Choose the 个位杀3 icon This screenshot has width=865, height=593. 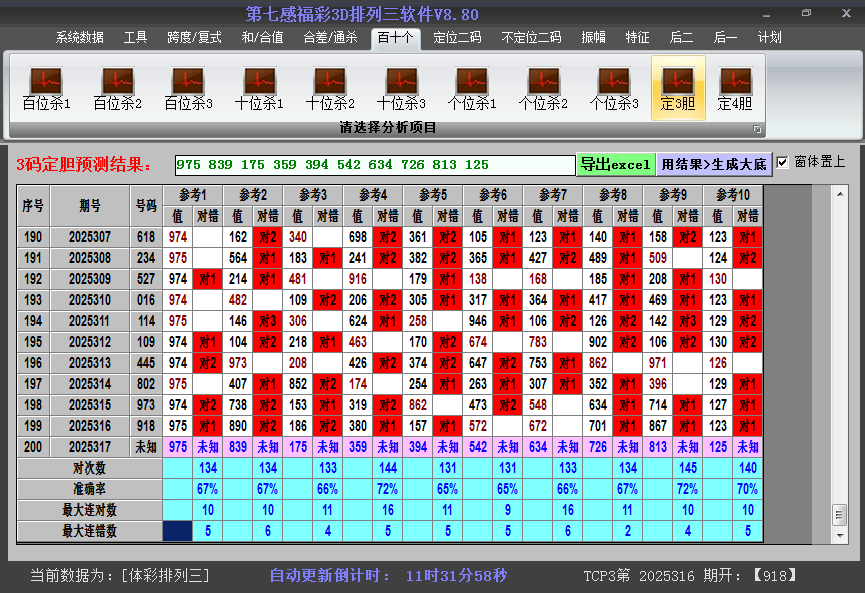click(x=614, y=88)
